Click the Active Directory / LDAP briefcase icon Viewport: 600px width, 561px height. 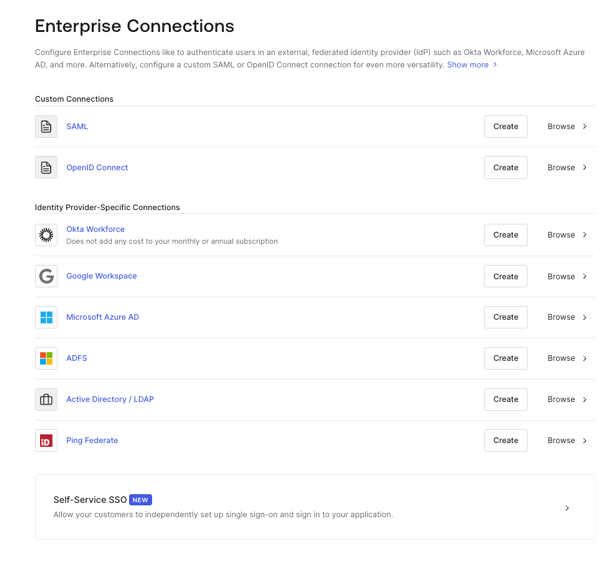pos(46,400)
